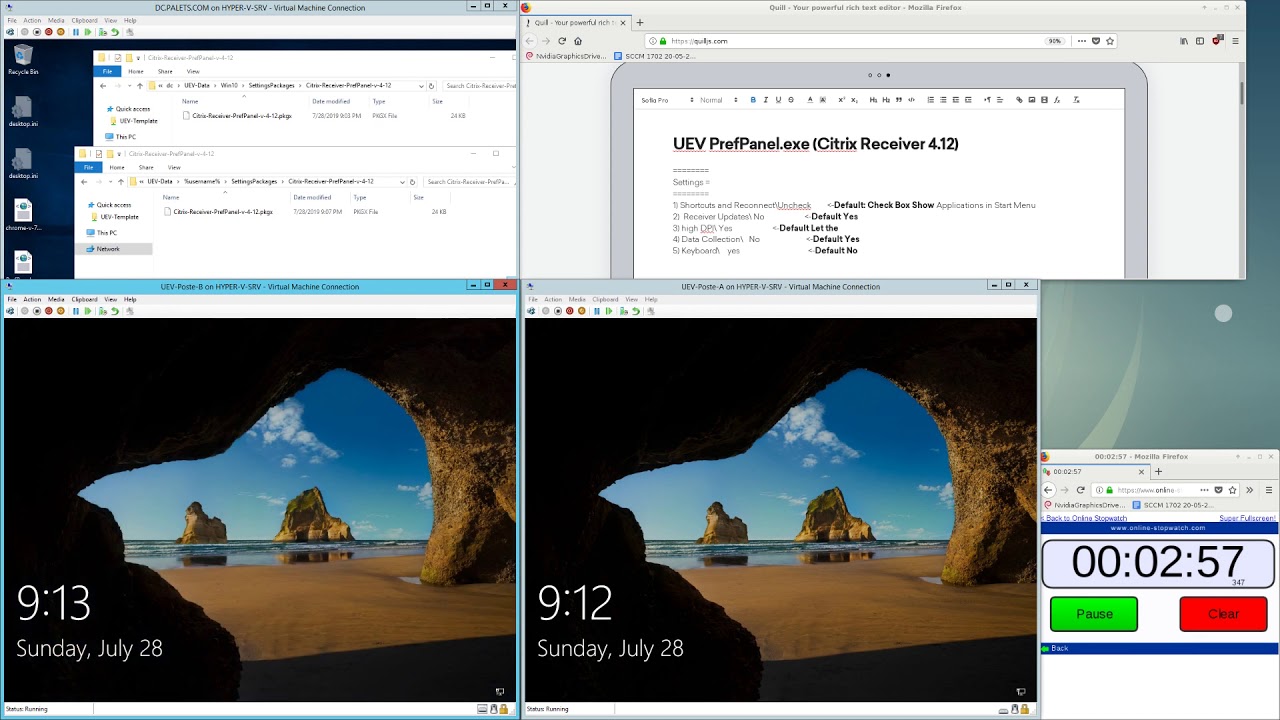The height and width of the screenshot is (720, 1280).
Task: Toggle underline in Quill editor toolbar
Action: (778, 100)
